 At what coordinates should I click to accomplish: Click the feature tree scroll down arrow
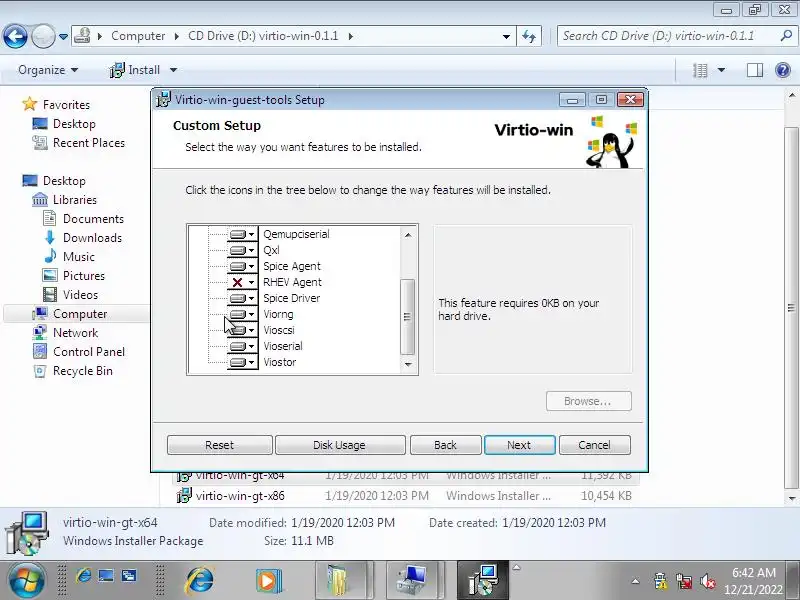[408, 364]
